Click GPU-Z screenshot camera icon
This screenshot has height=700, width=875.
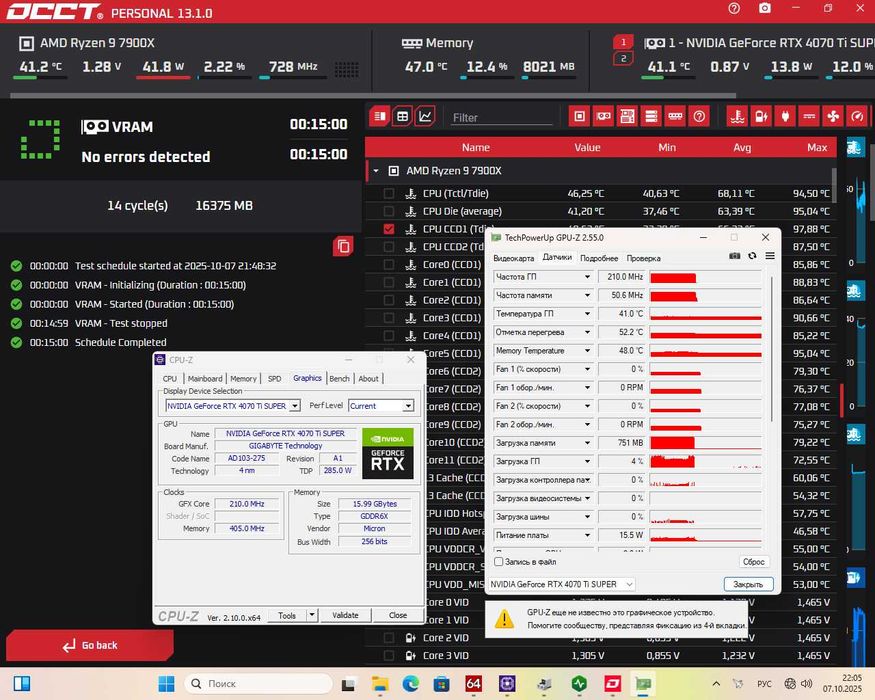734,256
